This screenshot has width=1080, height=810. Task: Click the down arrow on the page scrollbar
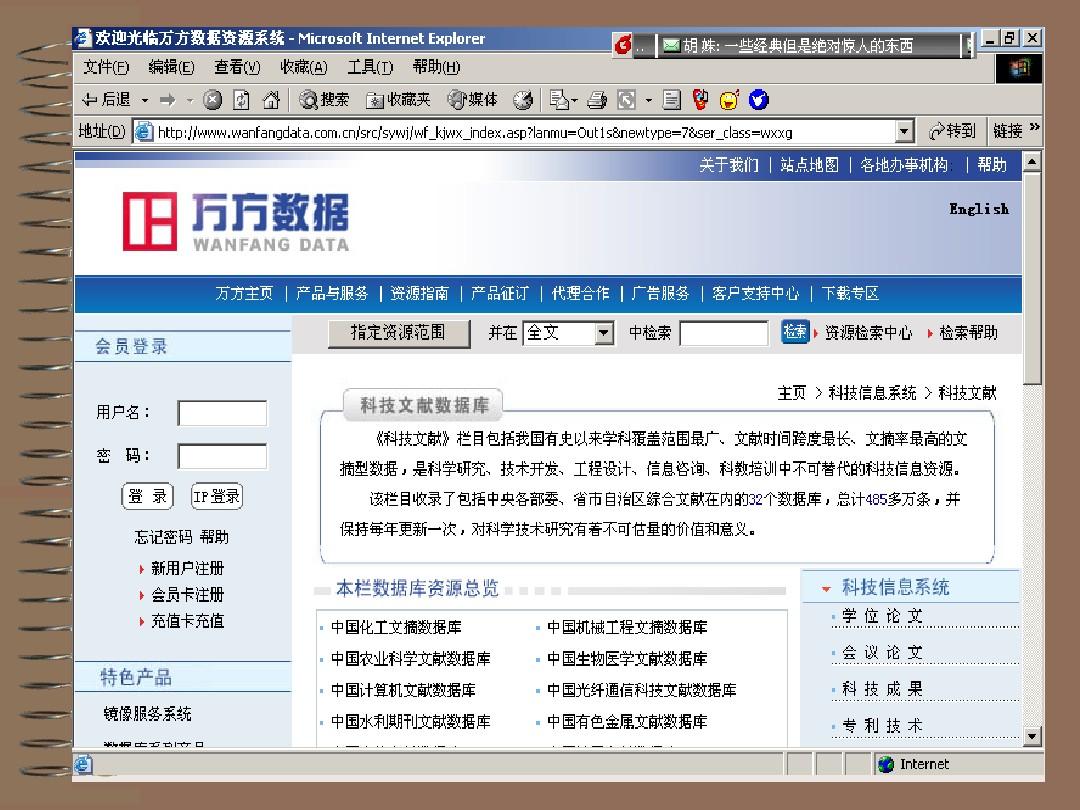[x=1033, y=738]
